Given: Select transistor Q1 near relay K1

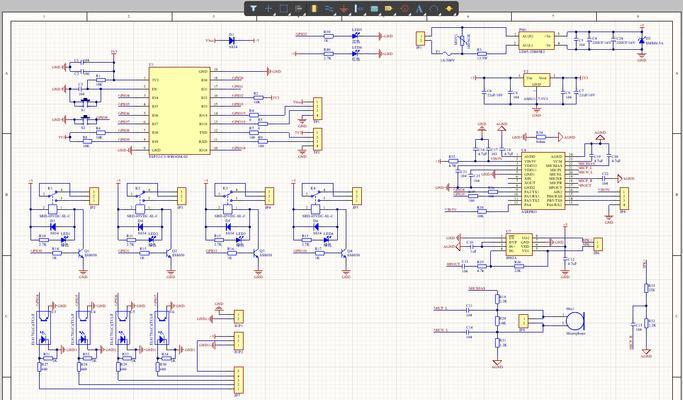Looking at the screenshot, I should pos(81,254).
